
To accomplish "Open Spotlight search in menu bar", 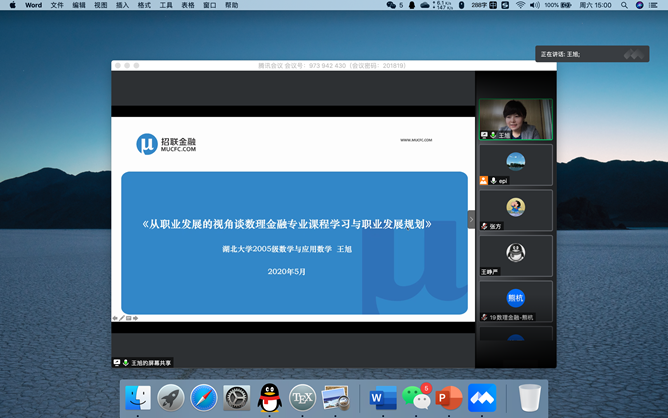I will click(x=623, y=5).
